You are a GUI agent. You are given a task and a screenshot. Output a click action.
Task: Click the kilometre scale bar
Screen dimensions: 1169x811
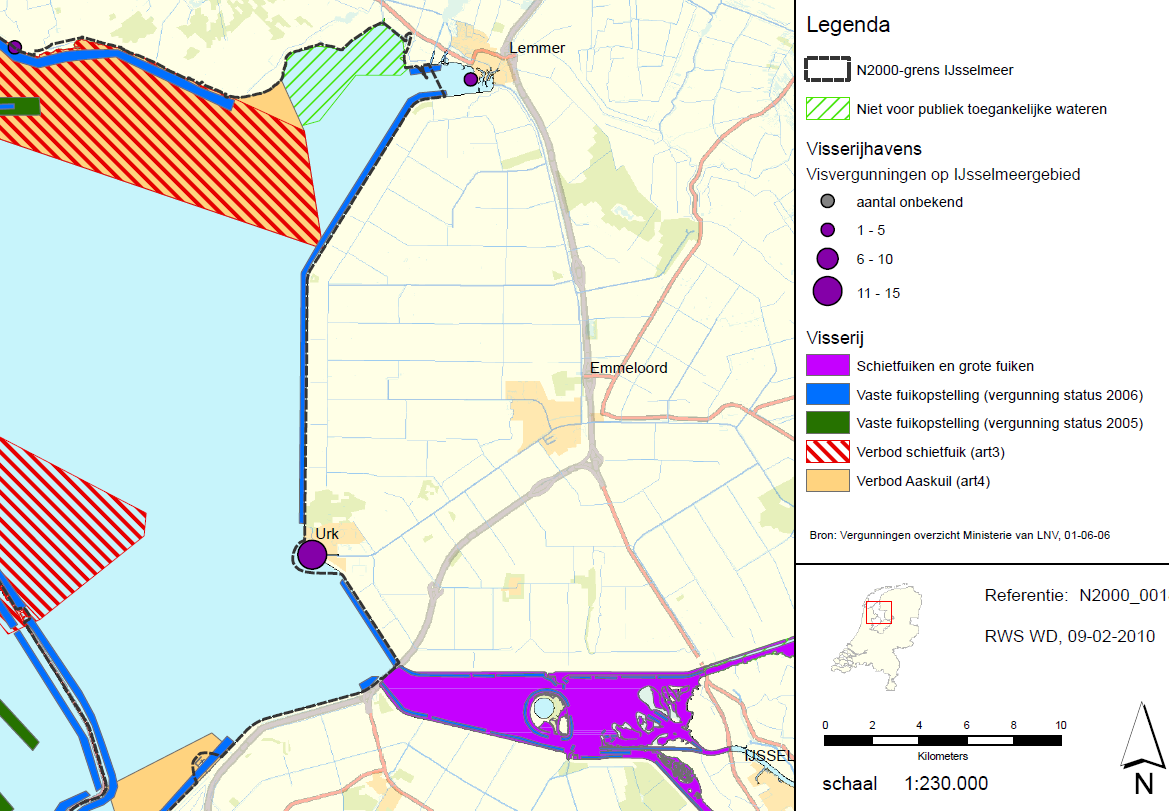point(943,740)
